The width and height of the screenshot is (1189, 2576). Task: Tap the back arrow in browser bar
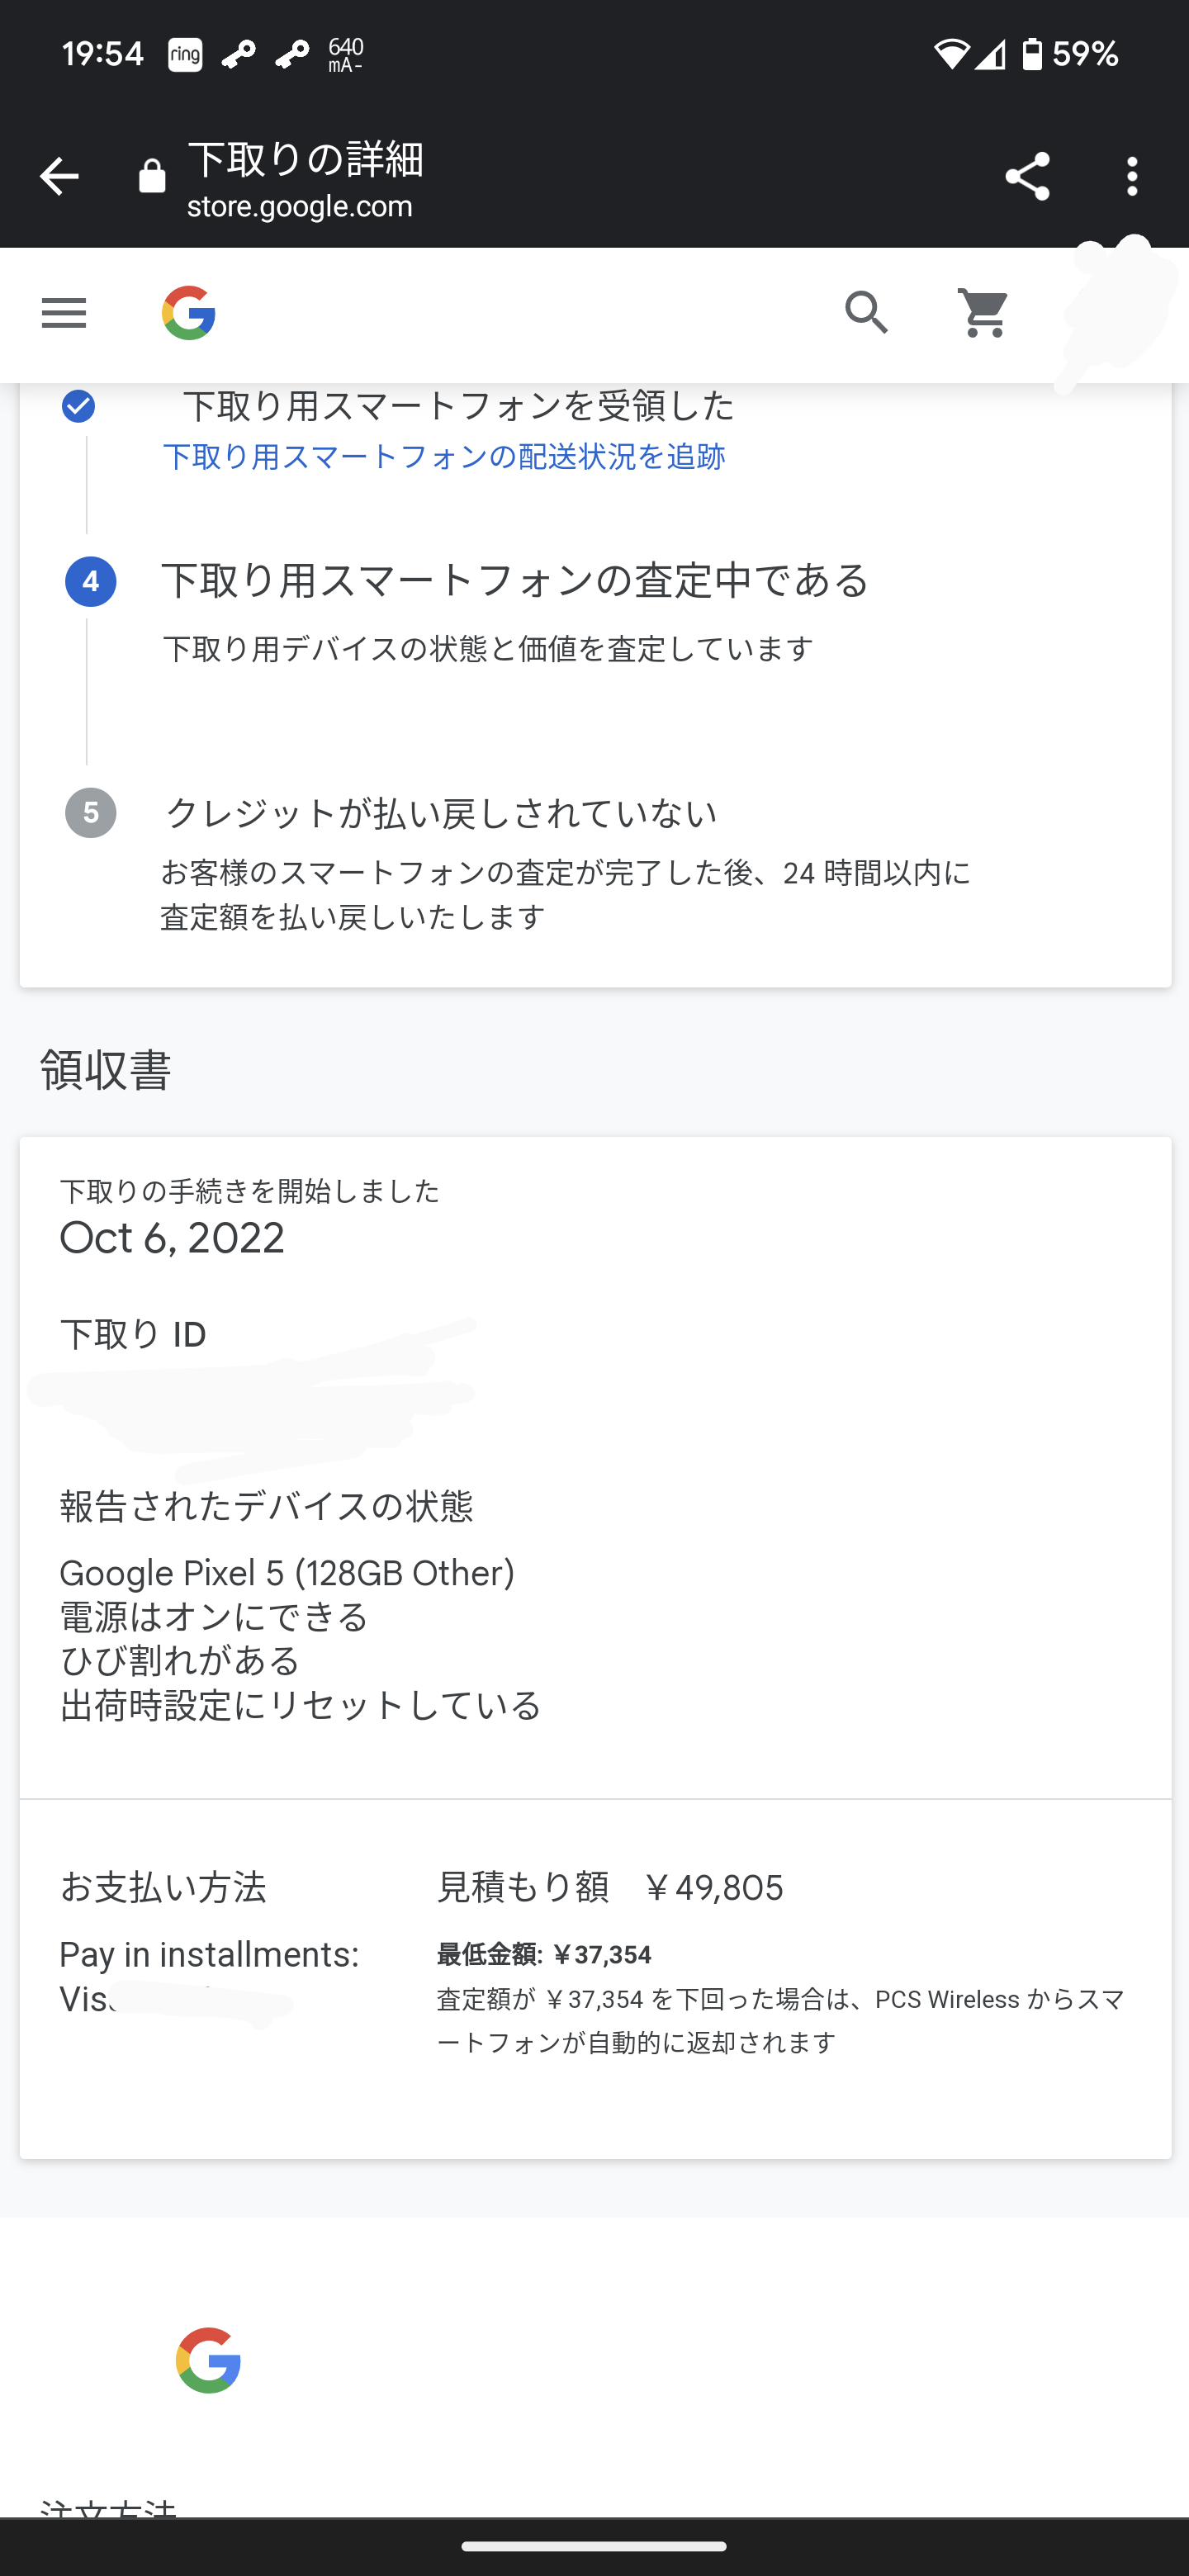tap(59, 177)
